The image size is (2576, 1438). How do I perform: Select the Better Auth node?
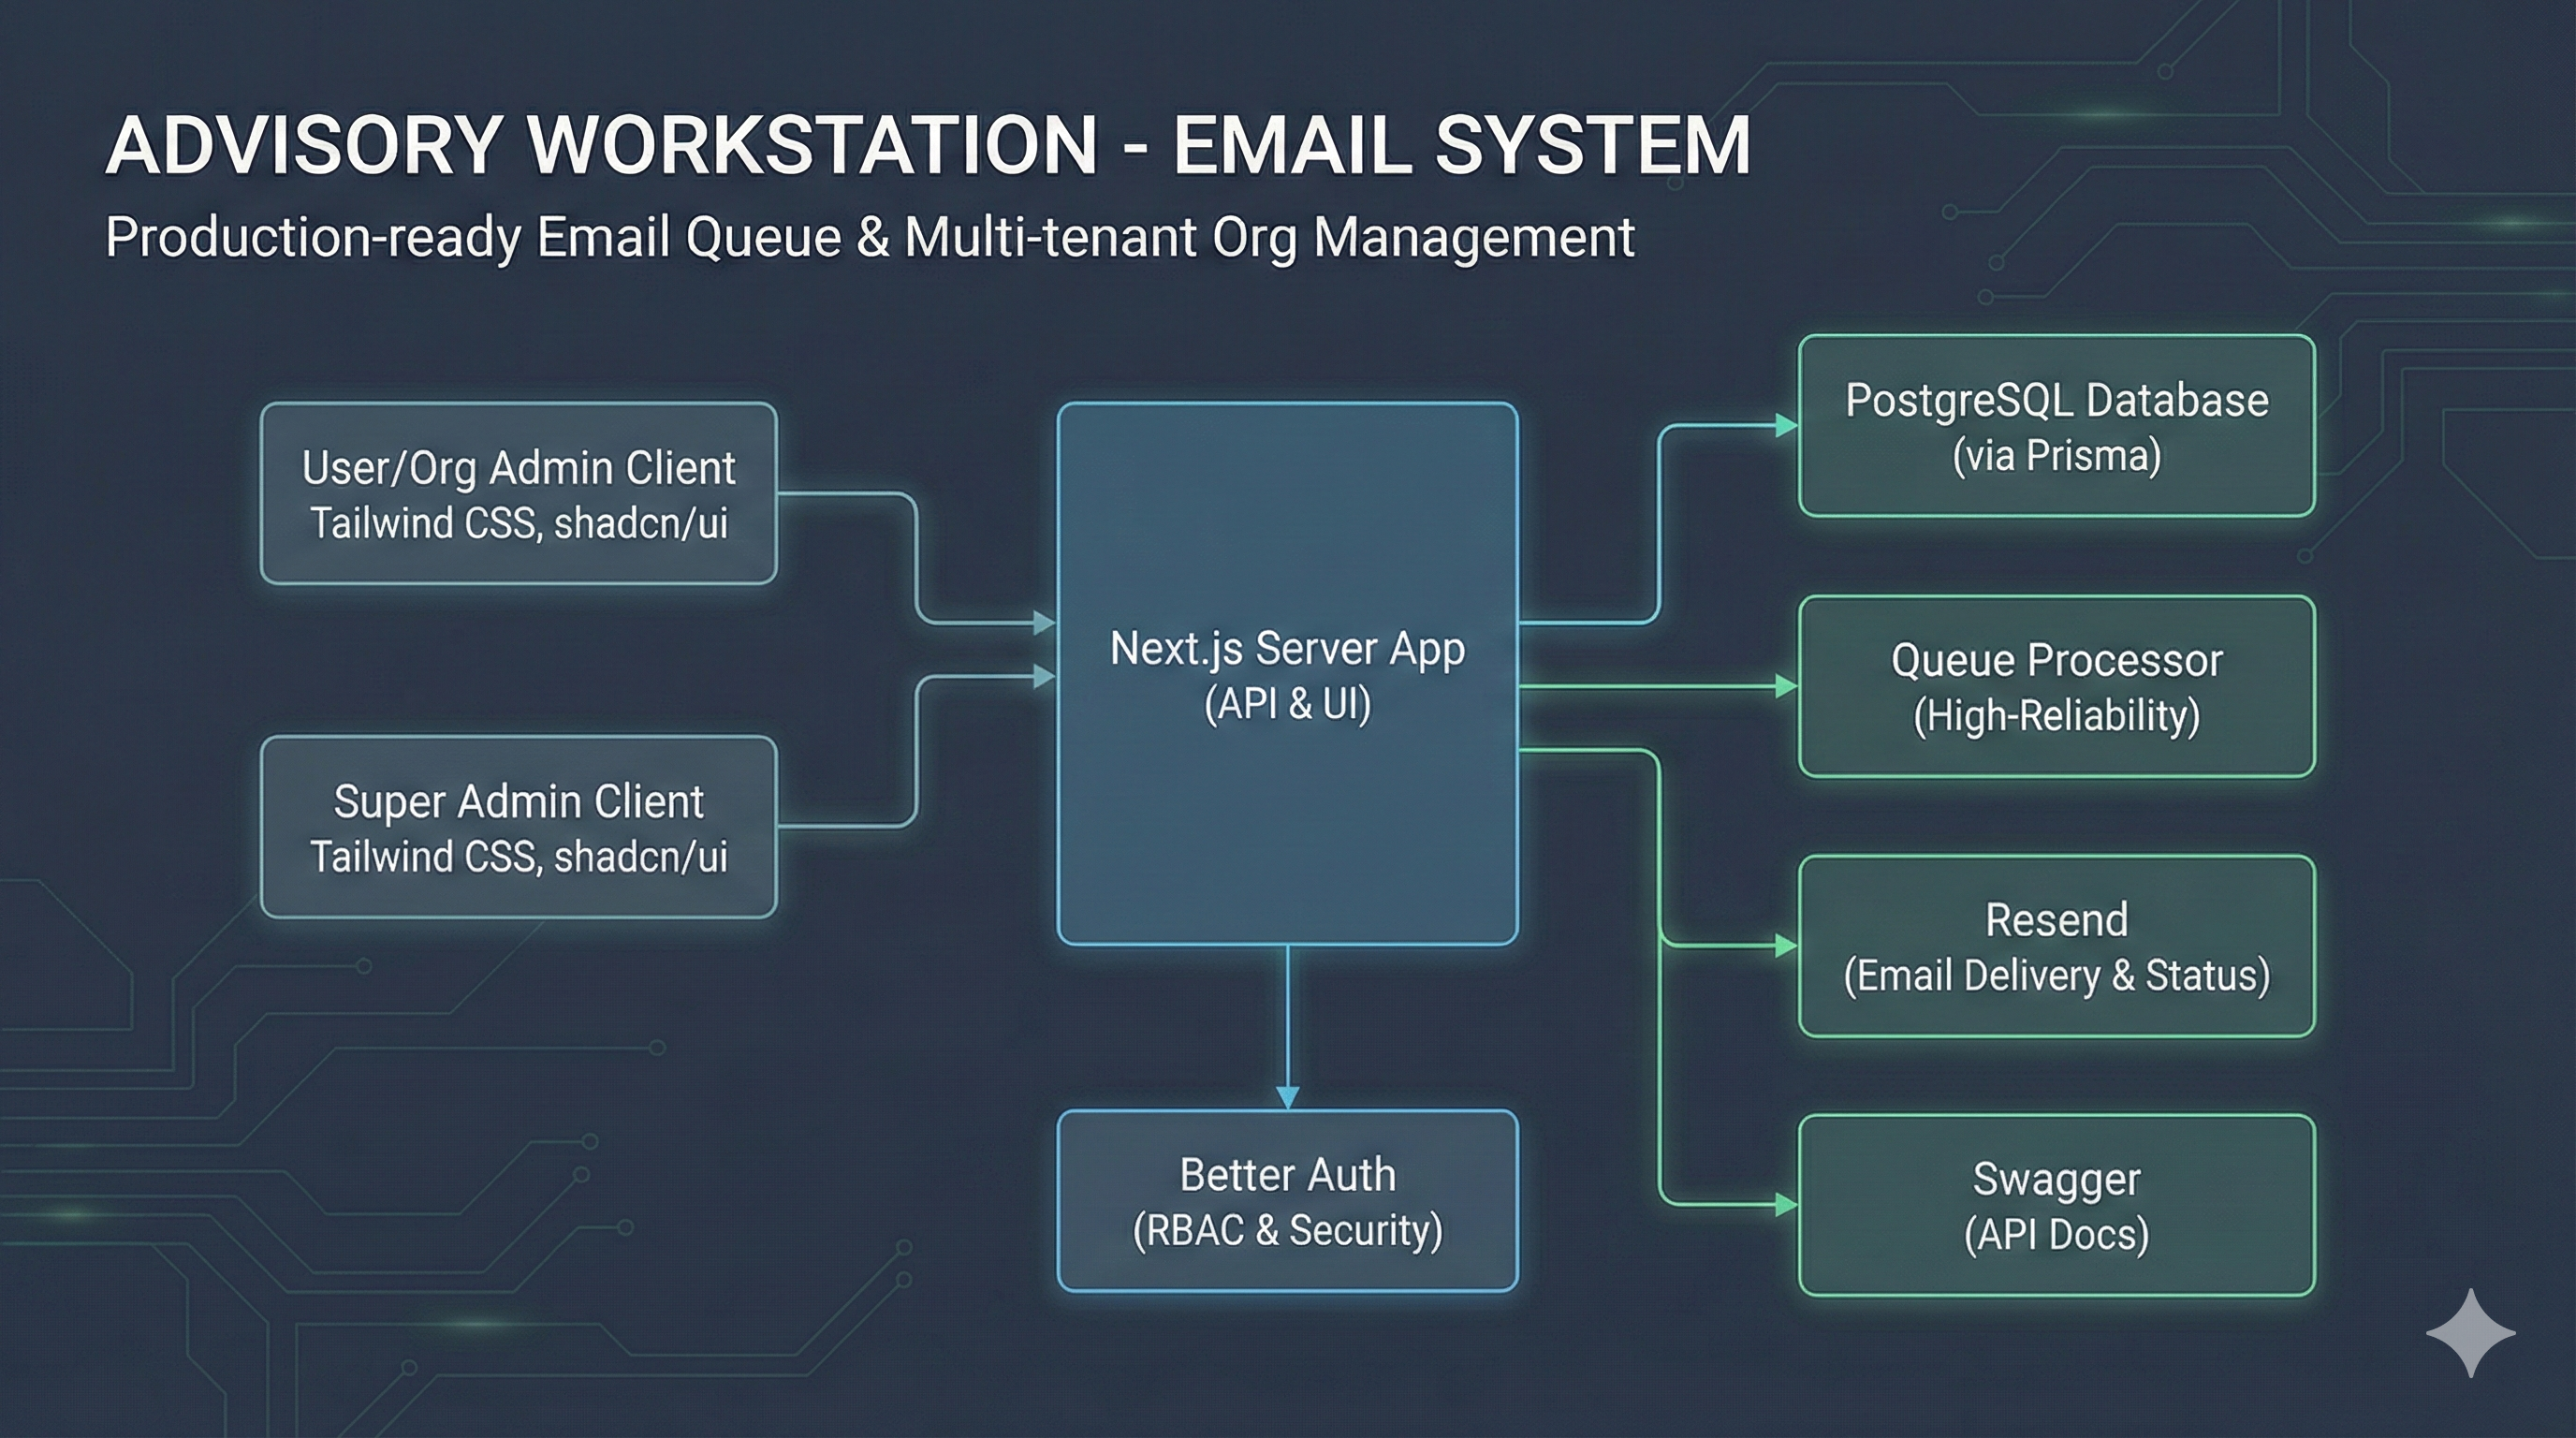click(x=1288, y=1200)
